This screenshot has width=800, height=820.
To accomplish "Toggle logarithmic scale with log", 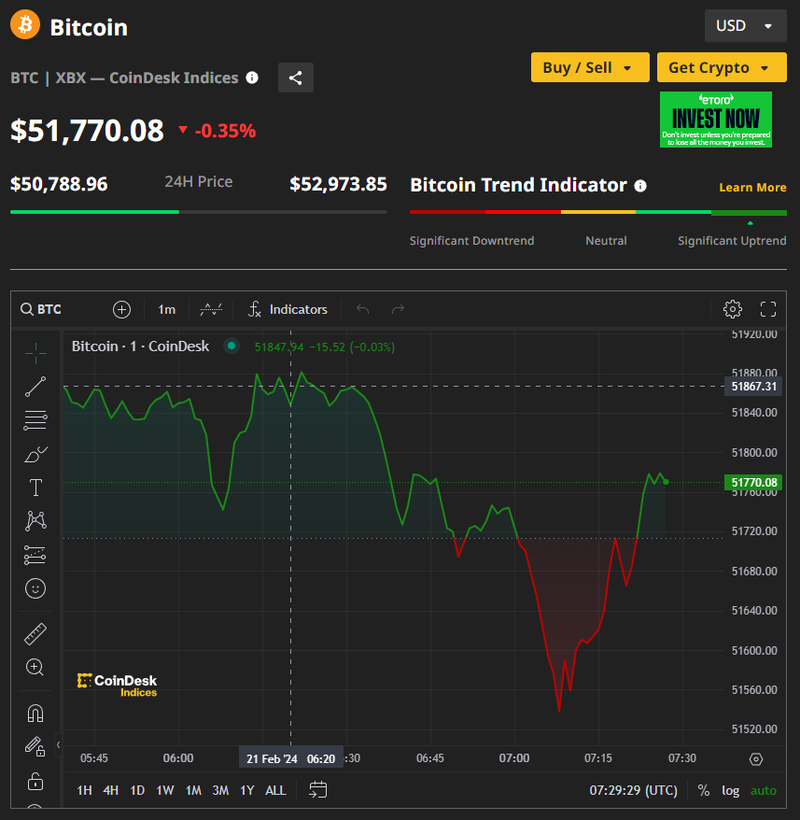I will 731,790.
